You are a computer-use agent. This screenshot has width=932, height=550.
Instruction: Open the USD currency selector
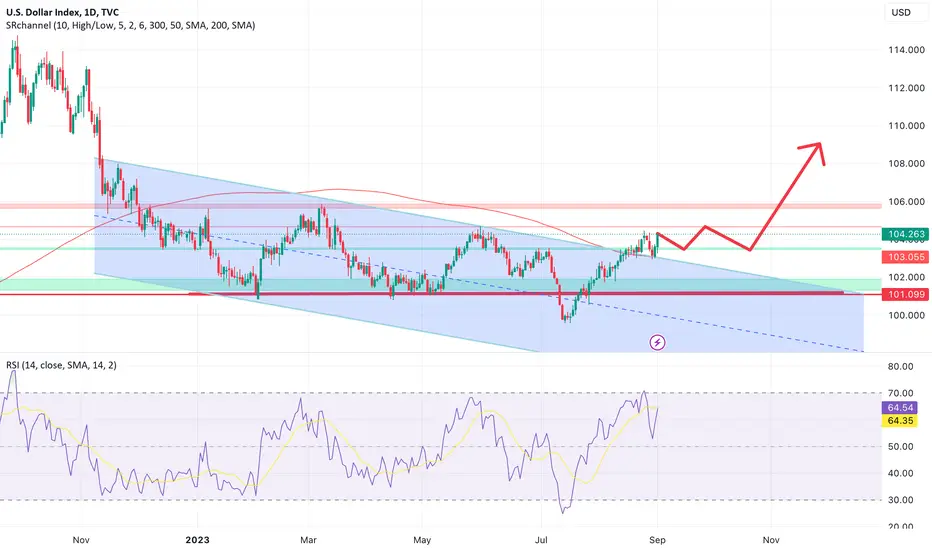pyautogui.click(x=906, y=12)
